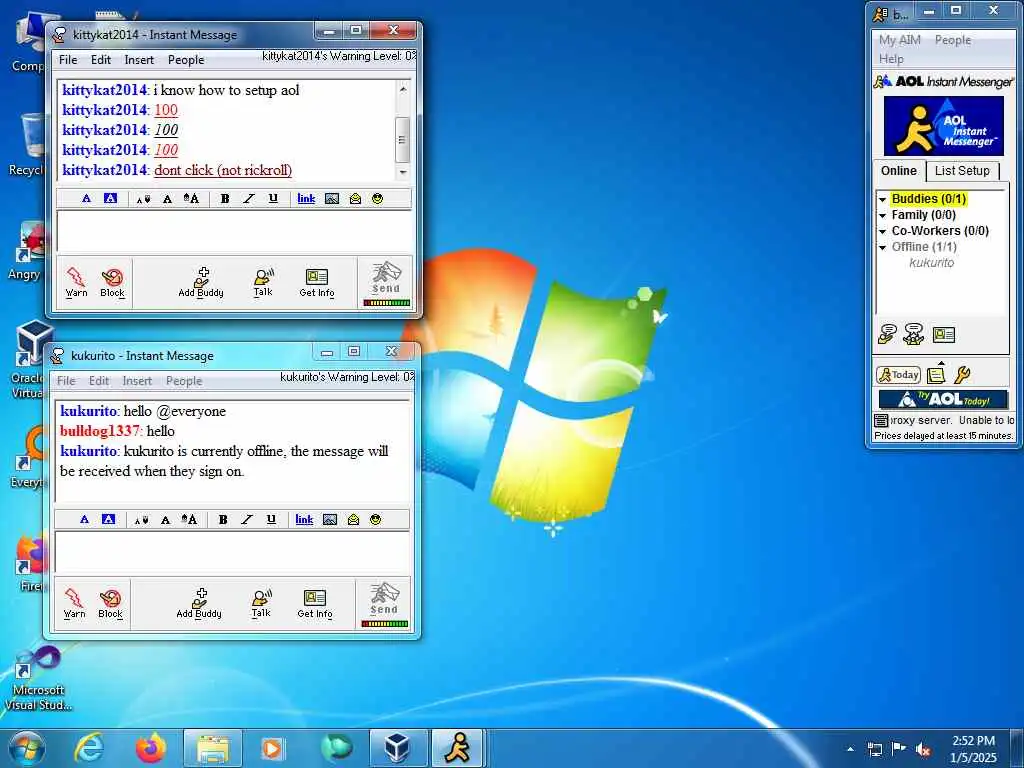Open People menu in kittykat2014 window
Image resolution: width=1024 pixels, height=768 pixels.
(186, 59)
